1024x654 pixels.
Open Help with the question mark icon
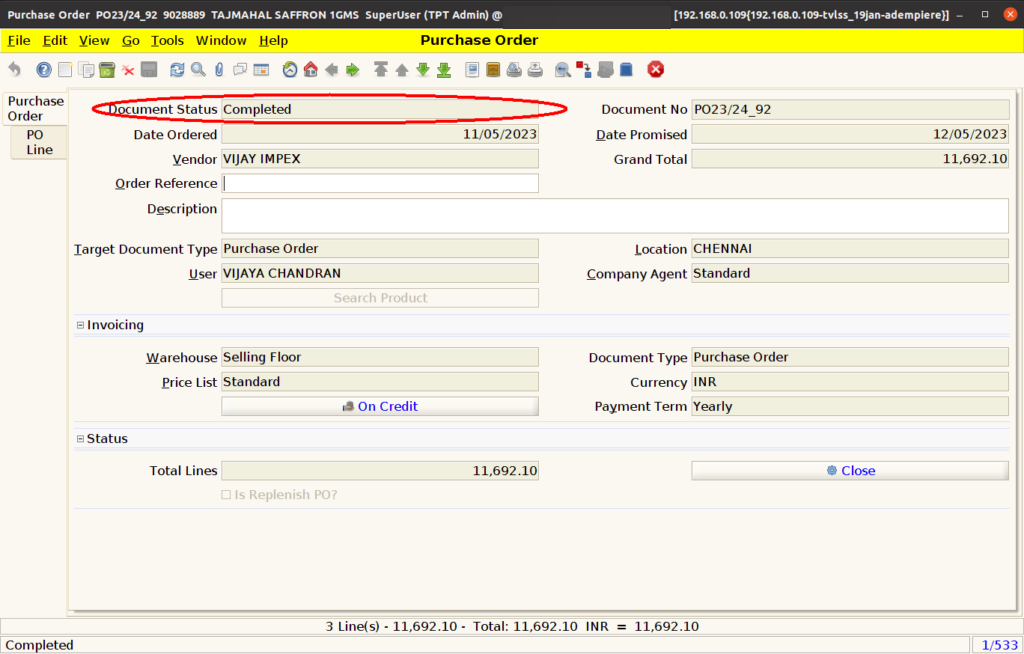(44, 69)
